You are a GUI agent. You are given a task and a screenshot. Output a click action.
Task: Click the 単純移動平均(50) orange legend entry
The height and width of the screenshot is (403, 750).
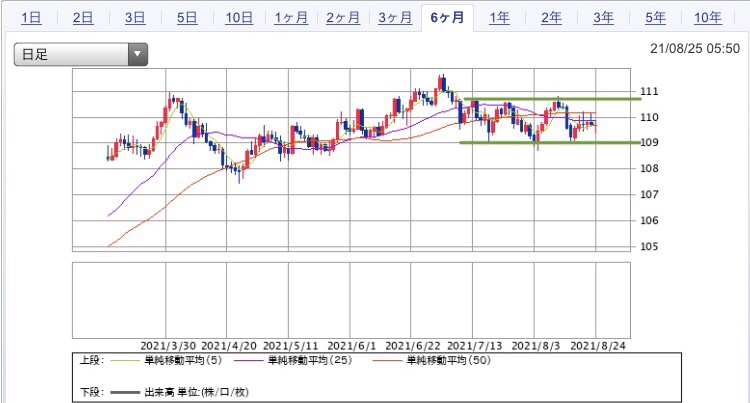click(x=431, y=360)
